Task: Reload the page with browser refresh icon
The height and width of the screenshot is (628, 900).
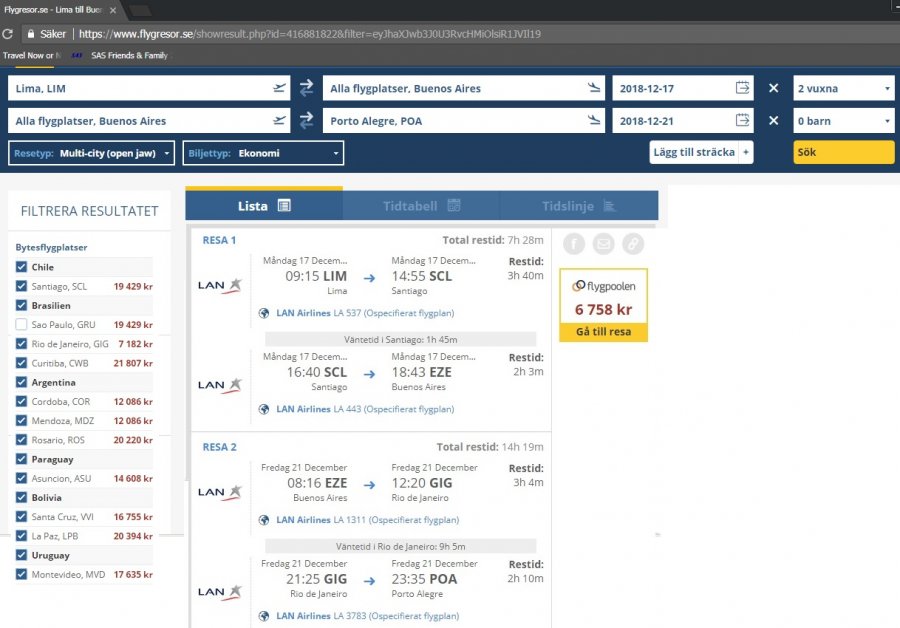Action: click(9, 33)
